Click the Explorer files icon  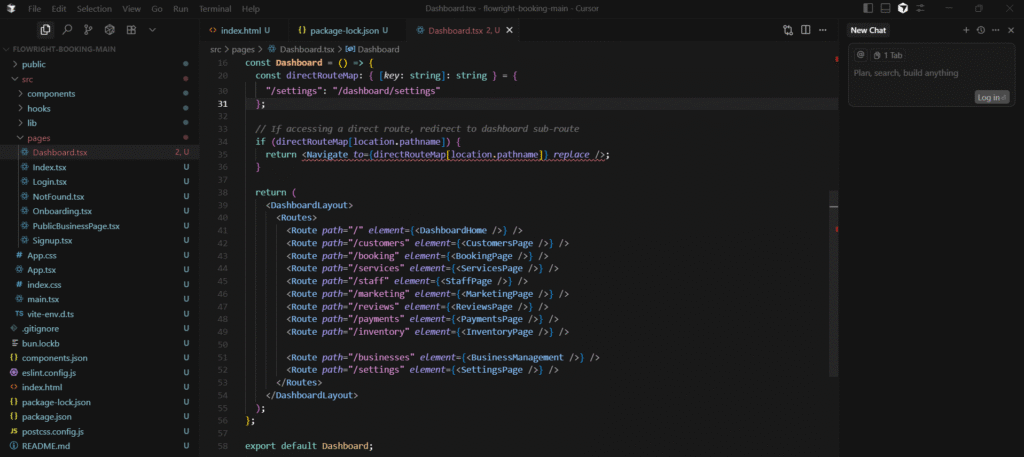click(x=45, y=30)
